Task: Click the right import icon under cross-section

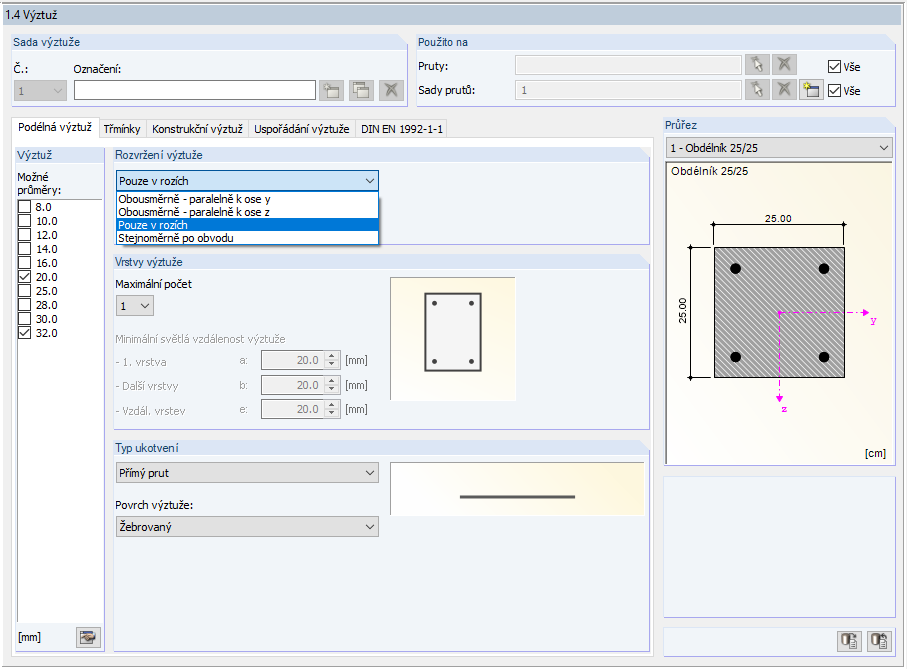Action: [879, 641]
